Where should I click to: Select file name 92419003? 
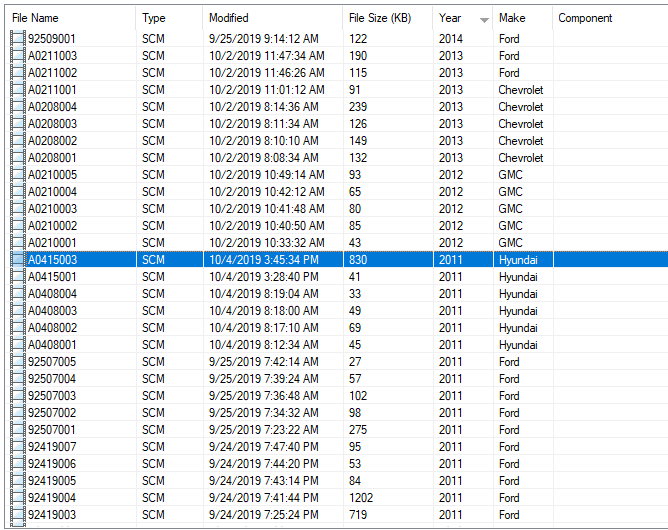(x=52, y=515)
